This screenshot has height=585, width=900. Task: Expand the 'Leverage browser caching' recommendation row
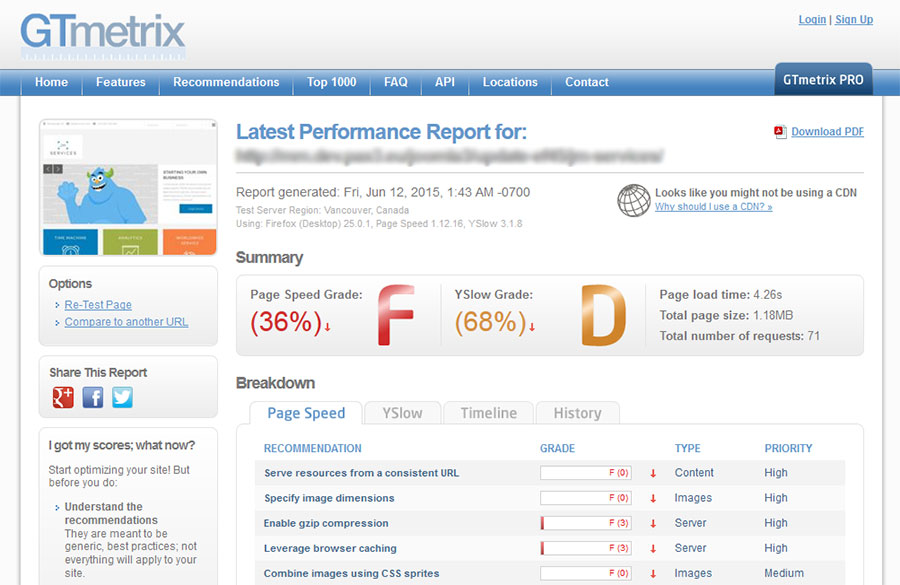point(330,548)
